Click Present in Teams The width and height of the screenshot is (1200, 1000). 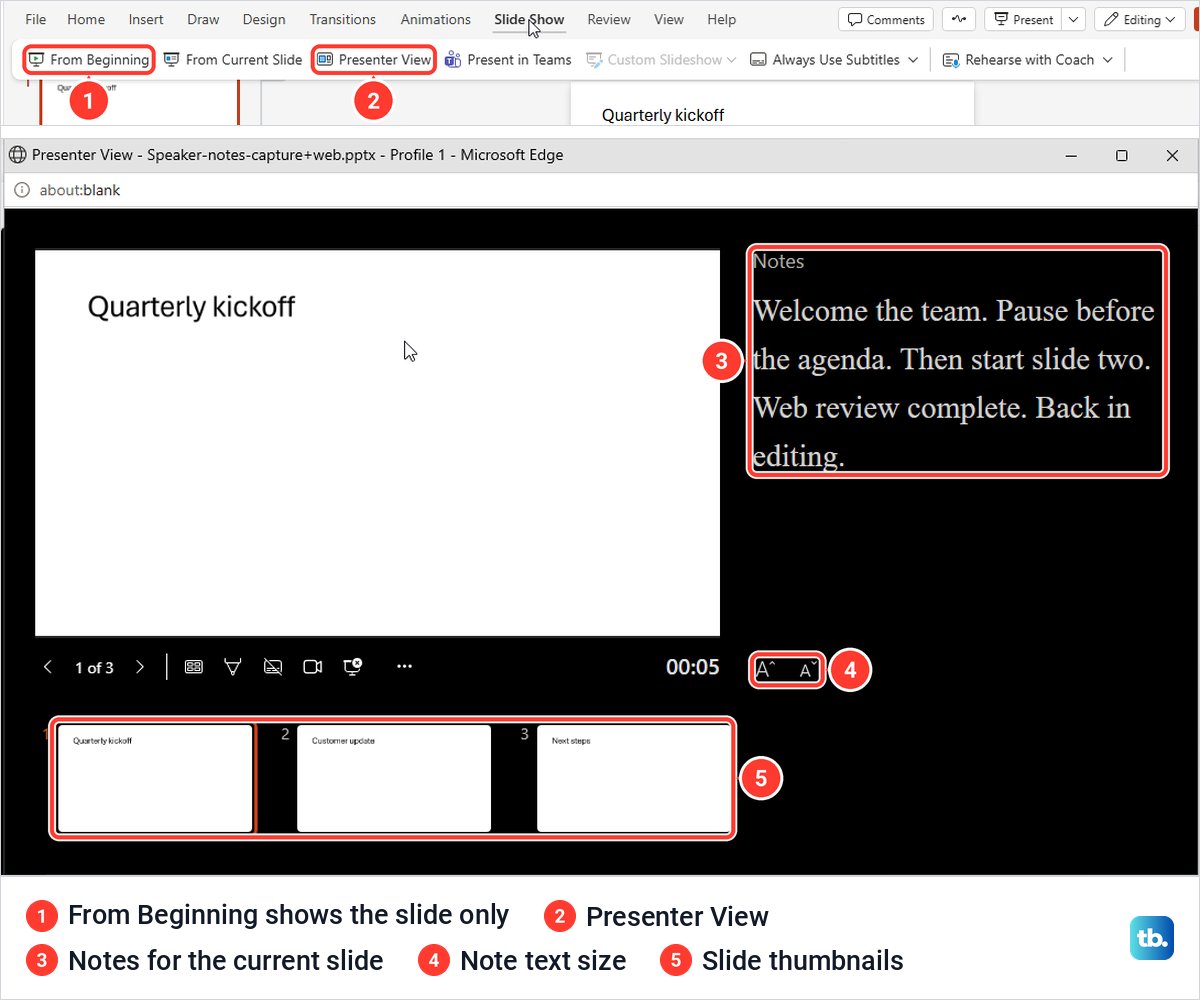coord(508,60)
